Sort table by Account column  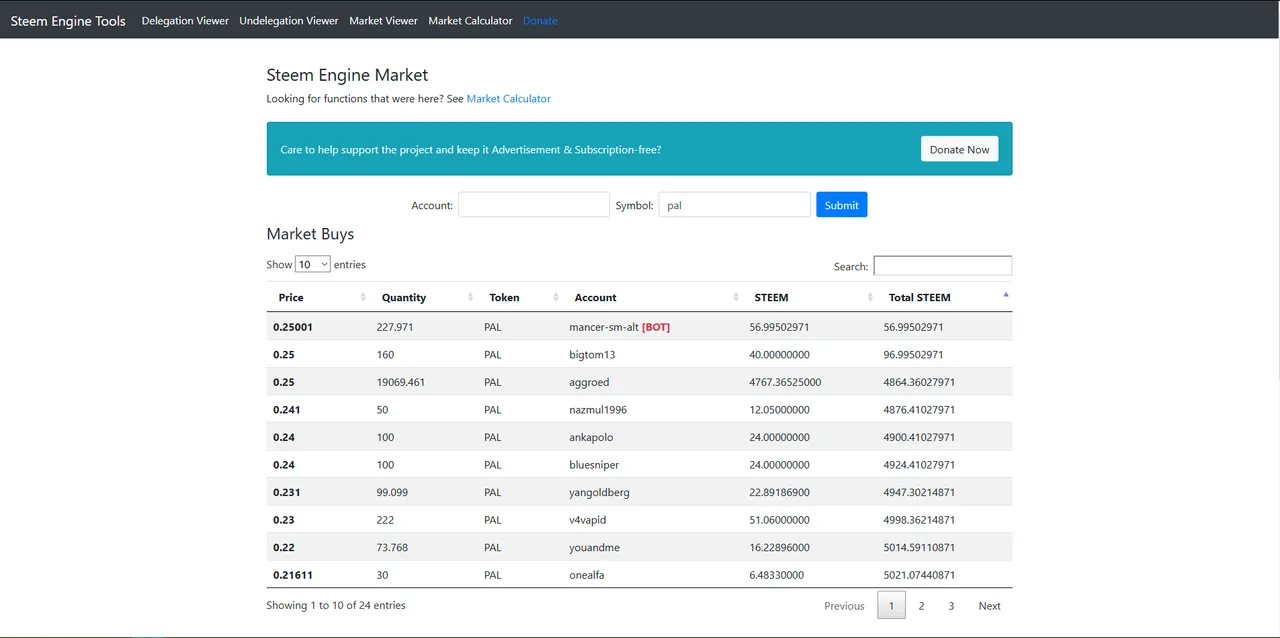pyautogui.click(x=653, y=297)
